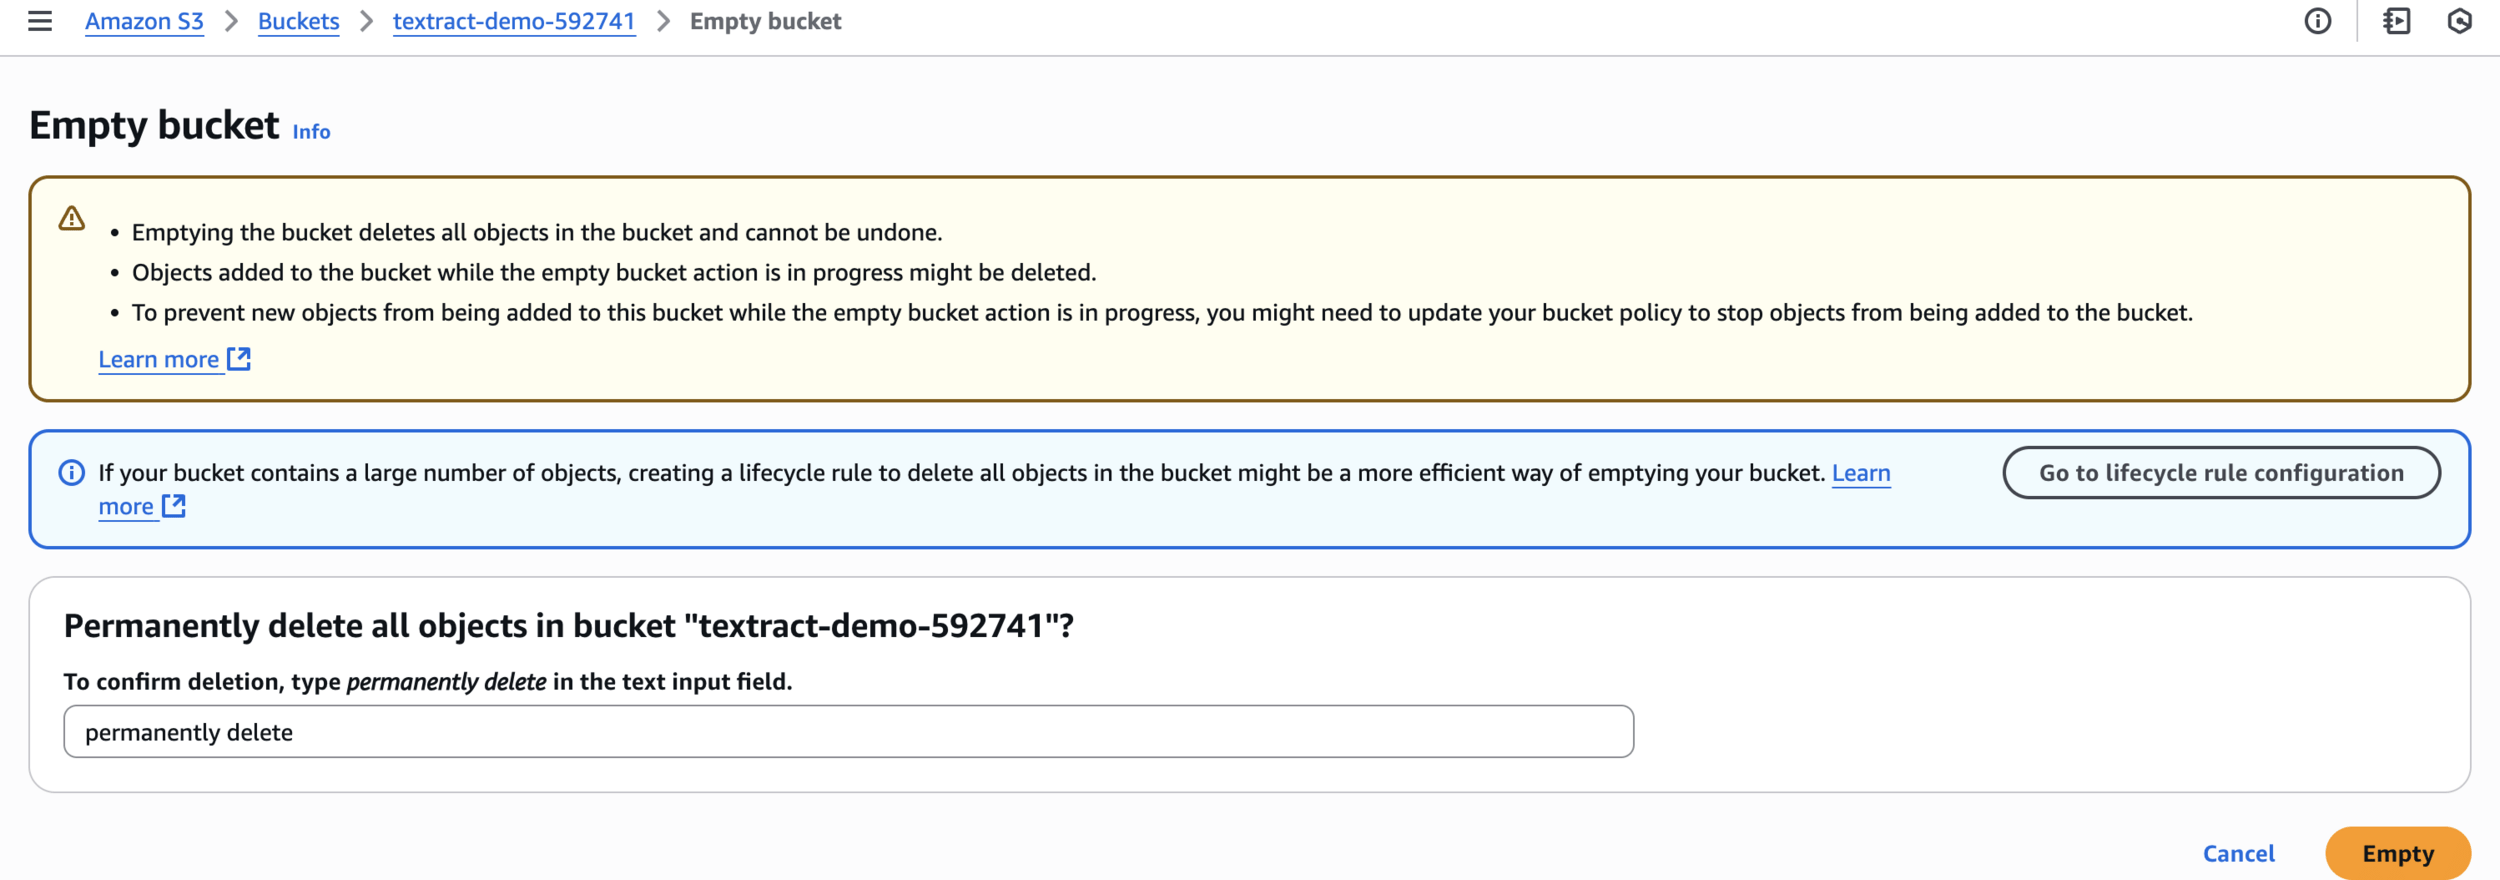Image resolution: width=2500 pixels, height=880 pixels.
Task: Open the info panel circle icon
Action: [x=2317, y=21]
